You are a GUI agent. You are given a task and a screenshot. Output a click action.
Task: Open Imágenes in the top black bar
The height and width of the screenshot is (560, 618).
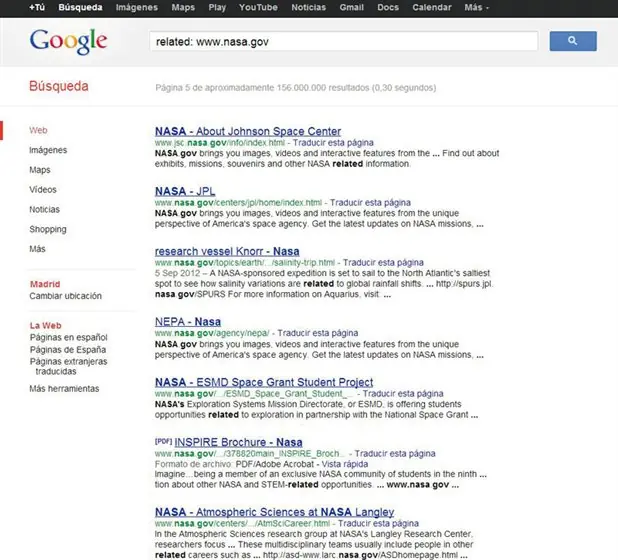[137, 7]
